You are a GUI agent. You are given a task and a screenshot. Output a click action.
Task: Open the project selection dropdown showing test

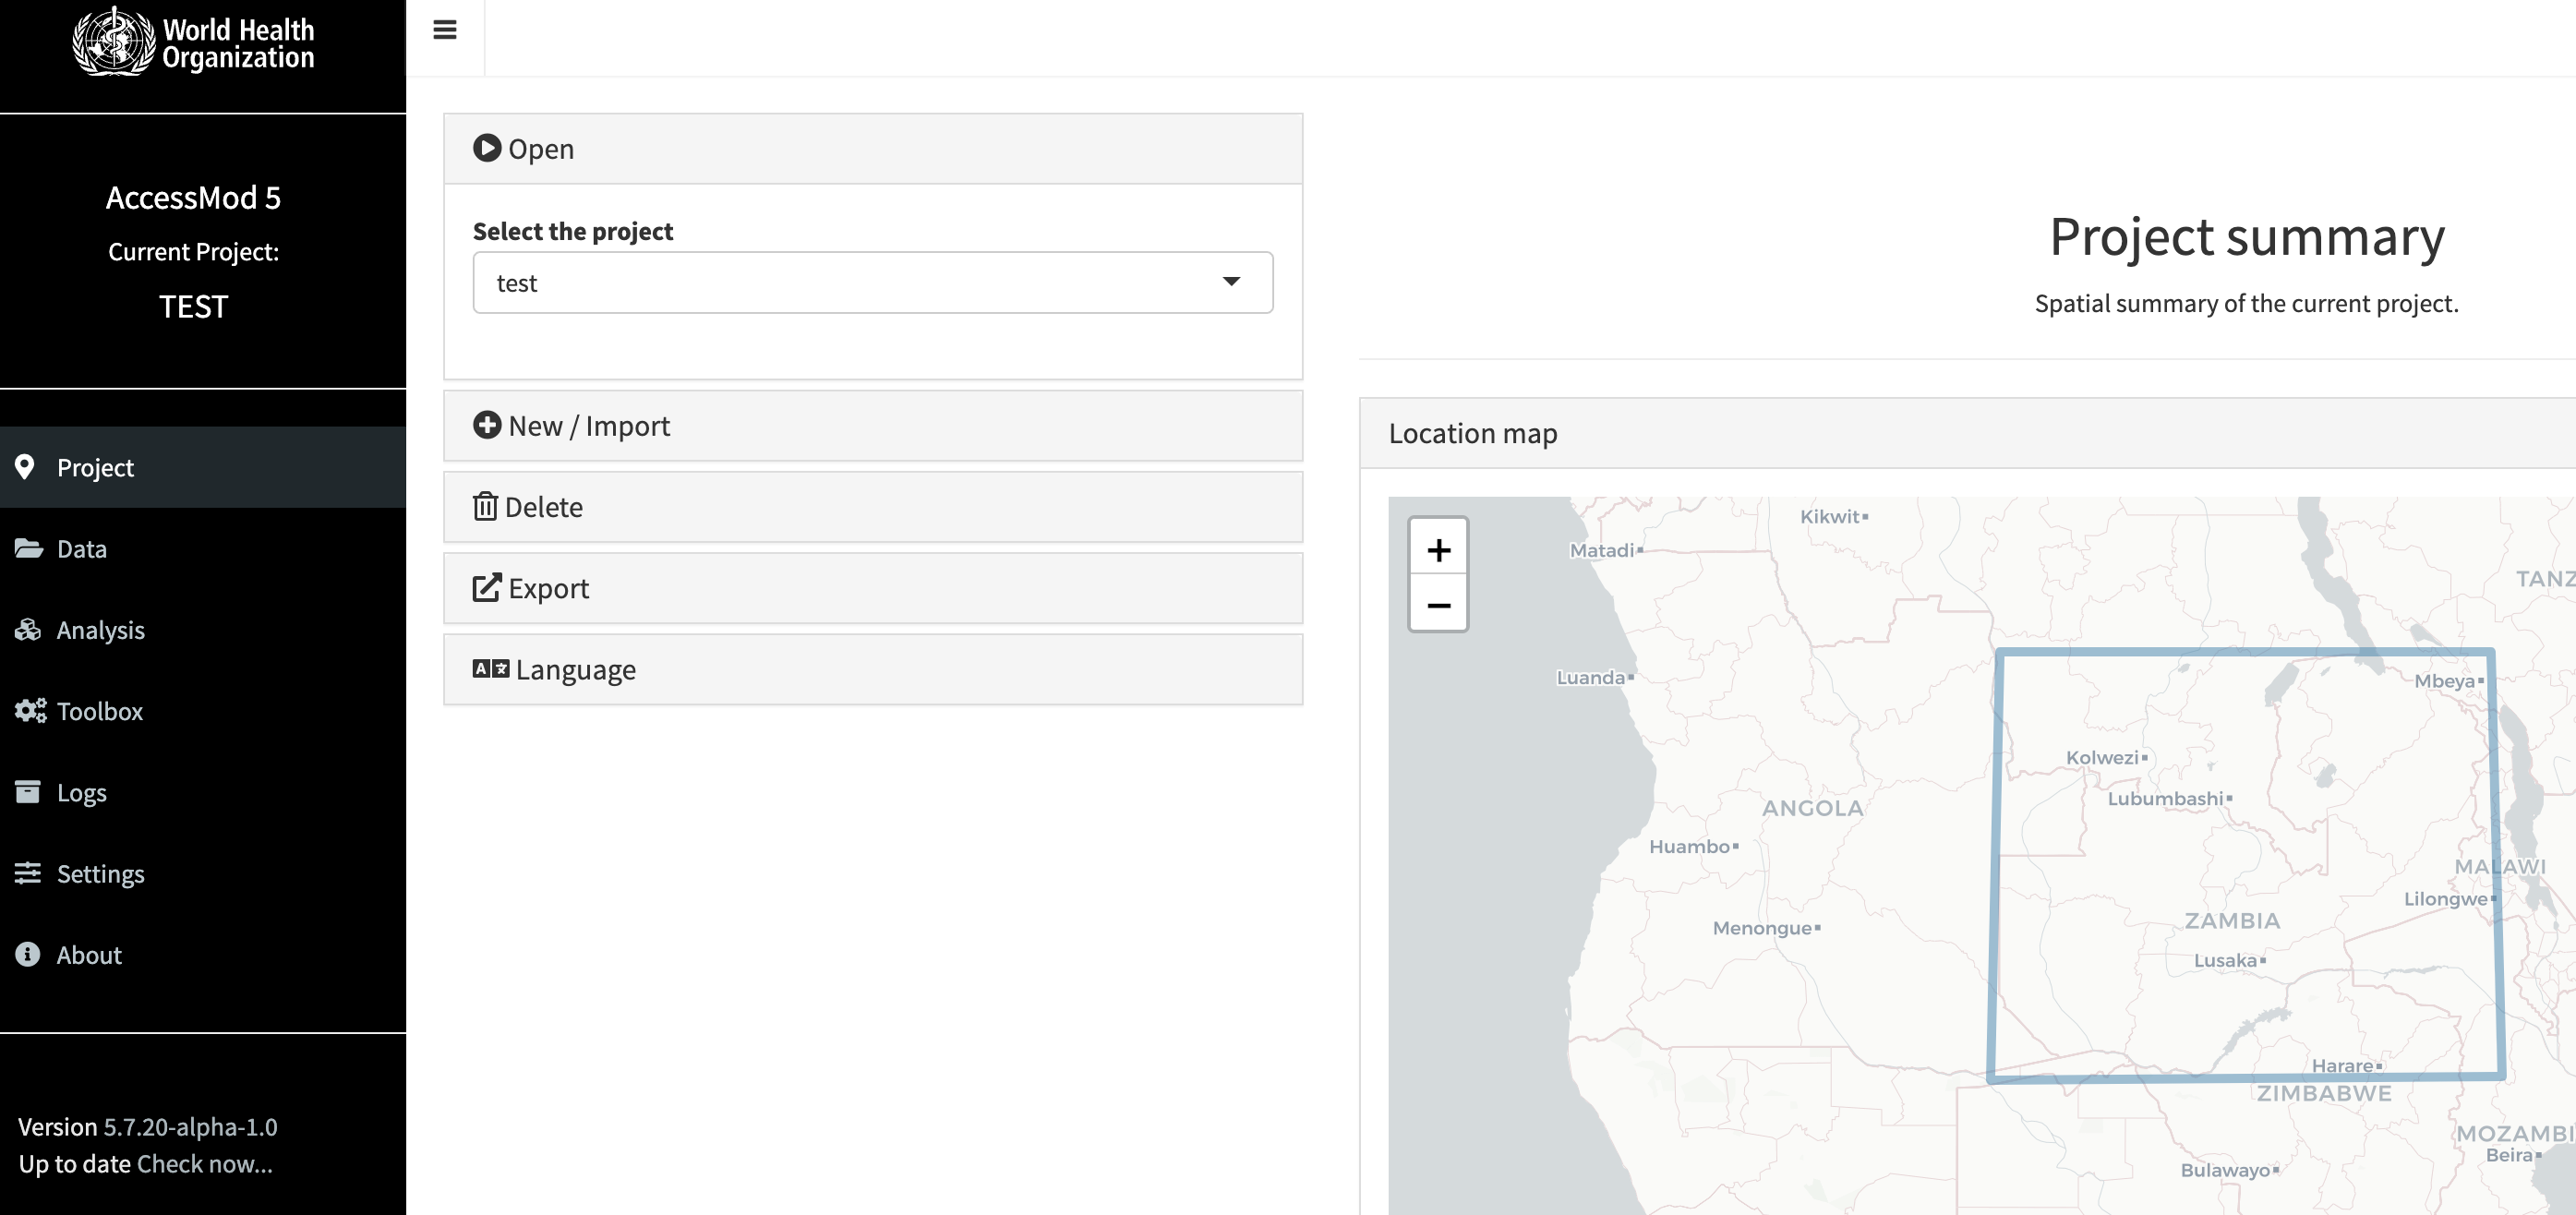(x=871, y=282)
